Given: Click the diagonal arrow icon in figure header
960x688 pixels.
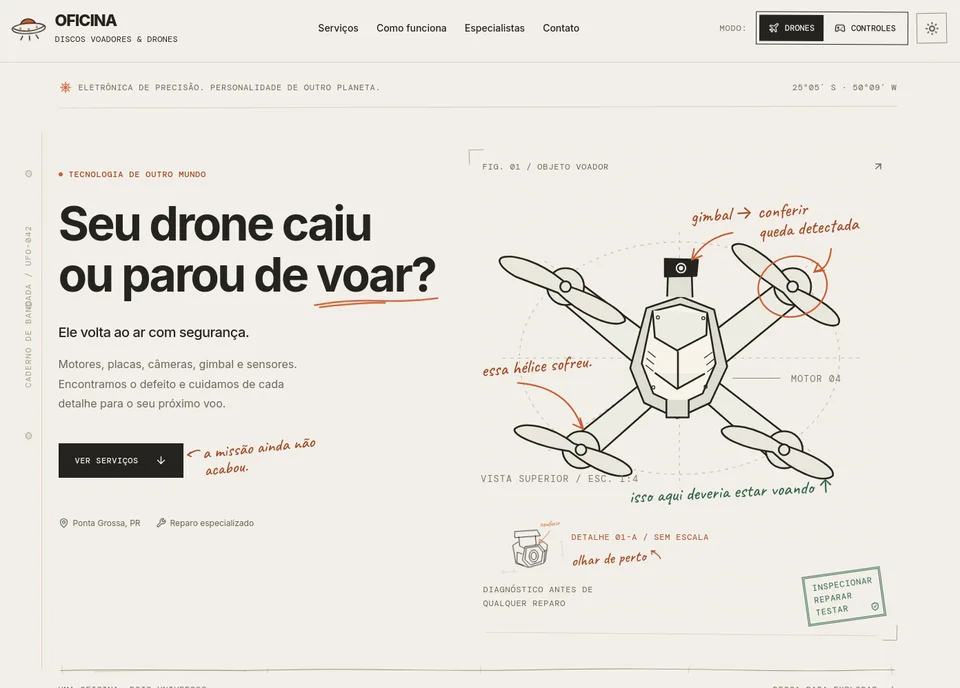Looking at the screenshot, I should coord(878,166).
